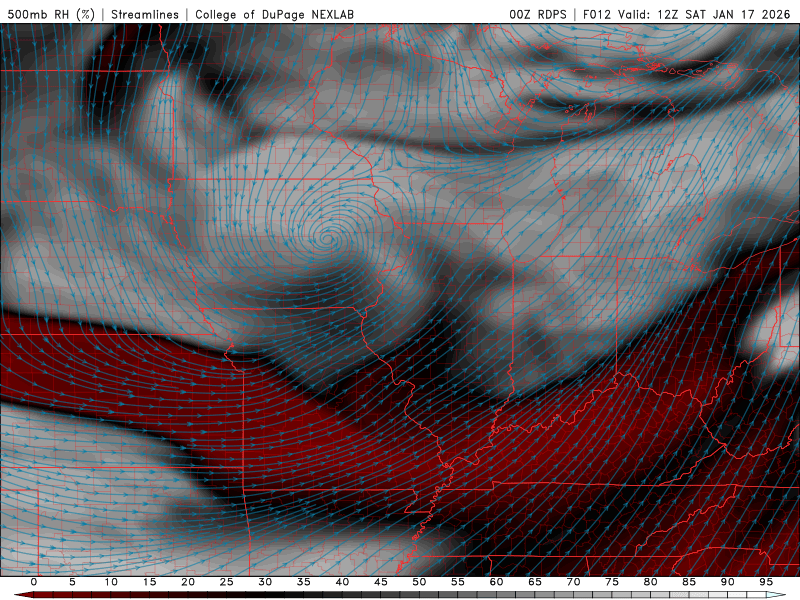Click the 20 value on the color scale
800x600 pixels.
(188, 582)
